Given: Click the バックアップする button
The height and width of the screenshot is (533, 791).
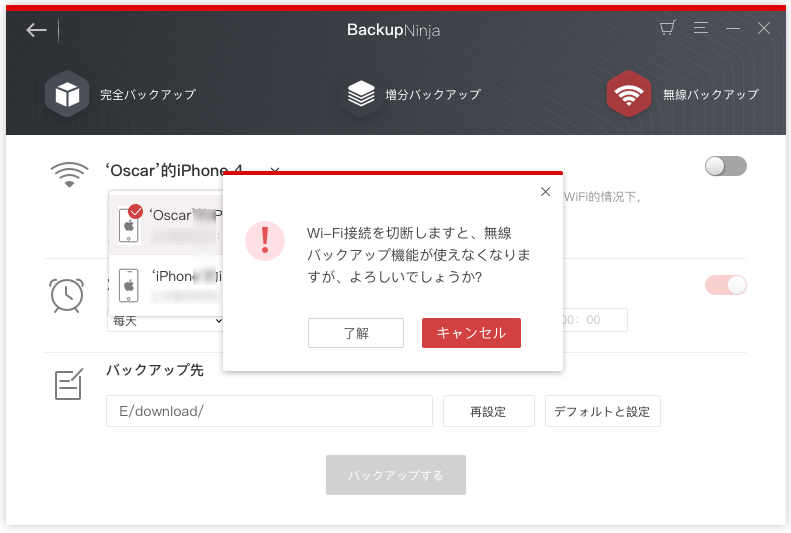Looking at the screenshot, I should (x=396, y=475).
